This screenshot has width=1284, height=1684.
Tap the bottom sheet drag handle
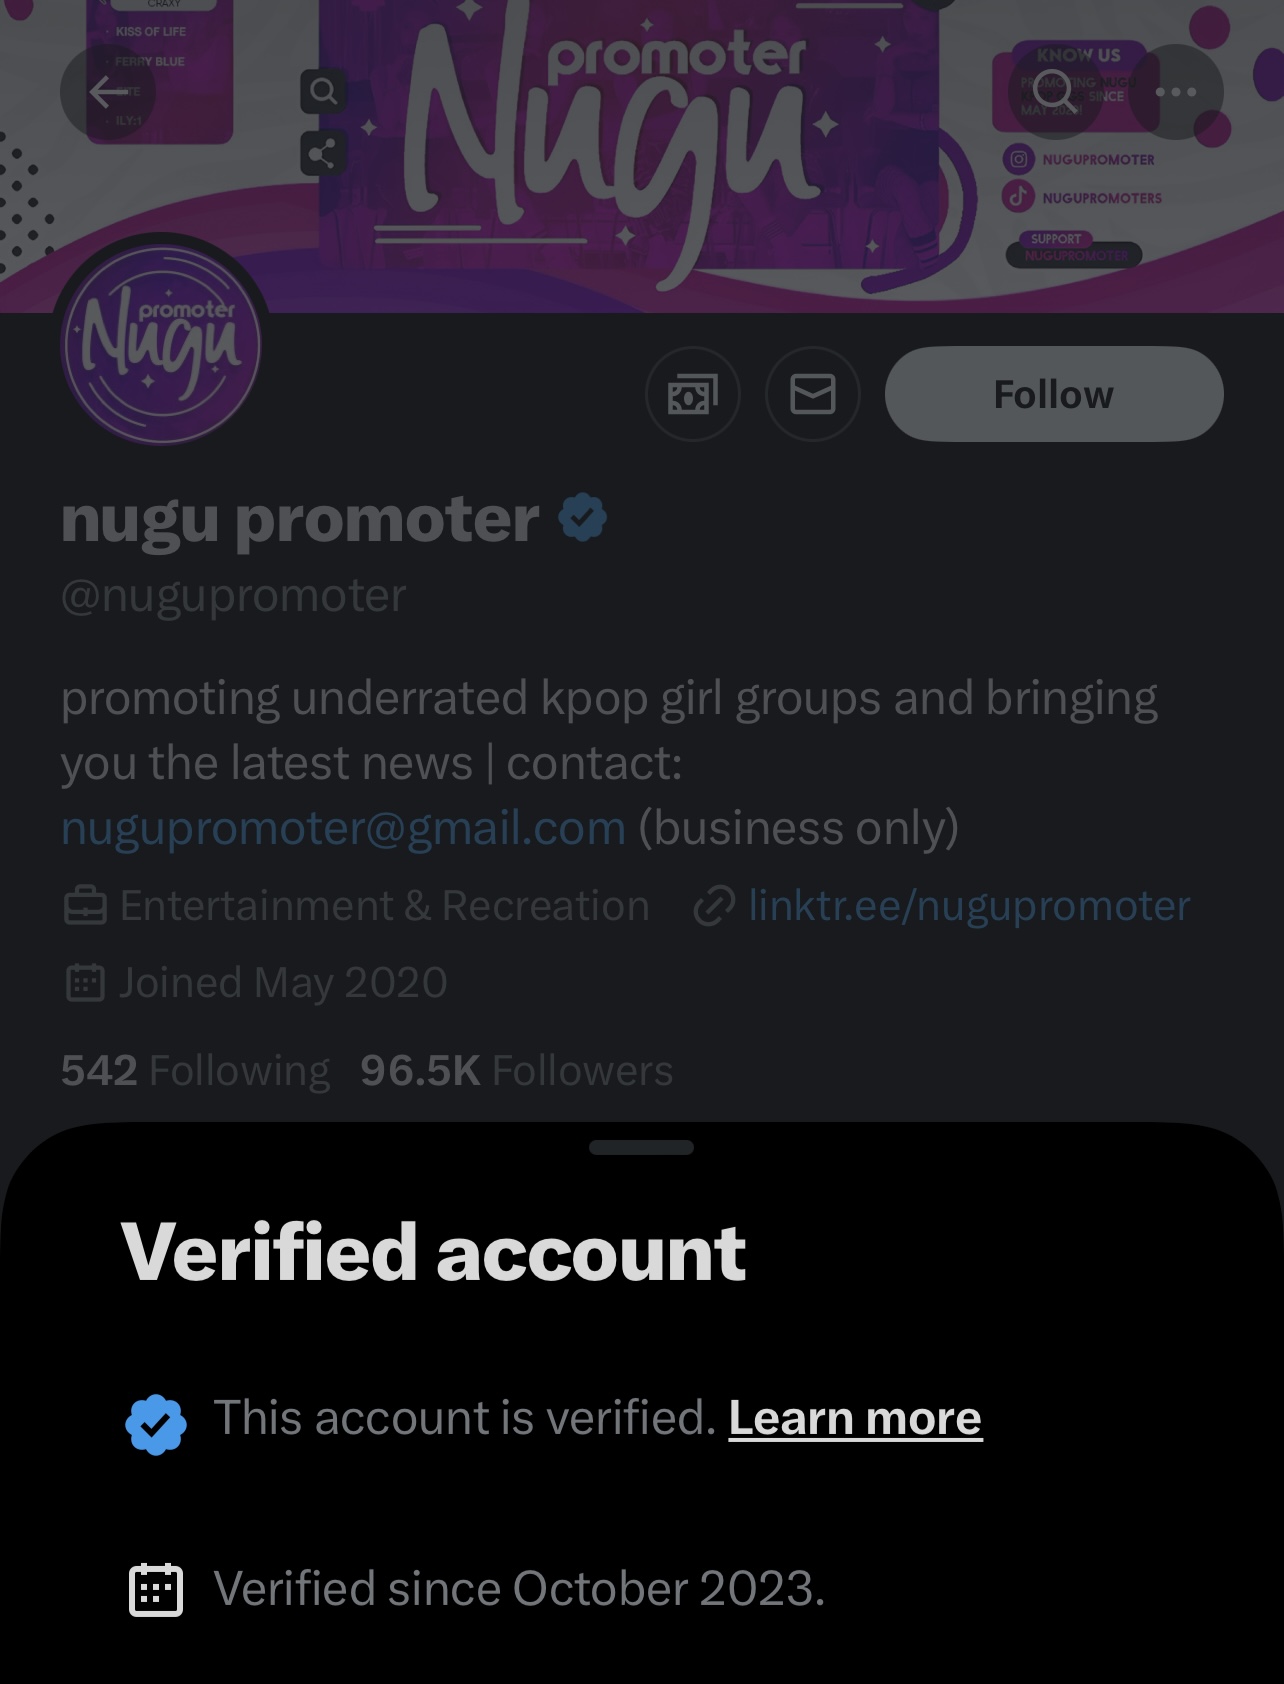(641, 1147)
